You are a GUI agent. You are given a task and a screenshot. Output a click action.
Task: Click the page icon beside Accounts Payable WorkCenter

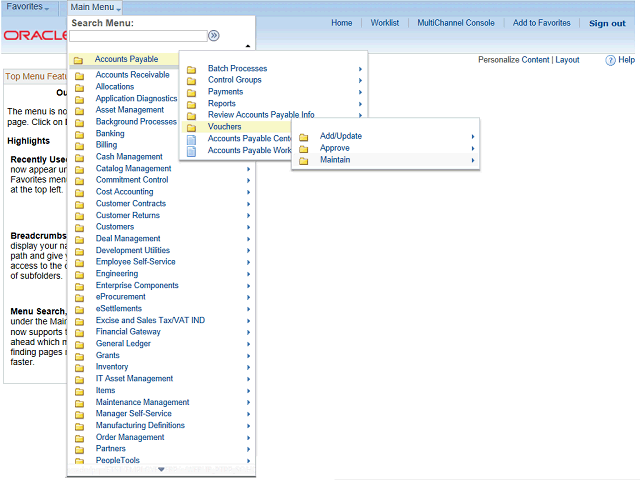(x=191, y=151)
